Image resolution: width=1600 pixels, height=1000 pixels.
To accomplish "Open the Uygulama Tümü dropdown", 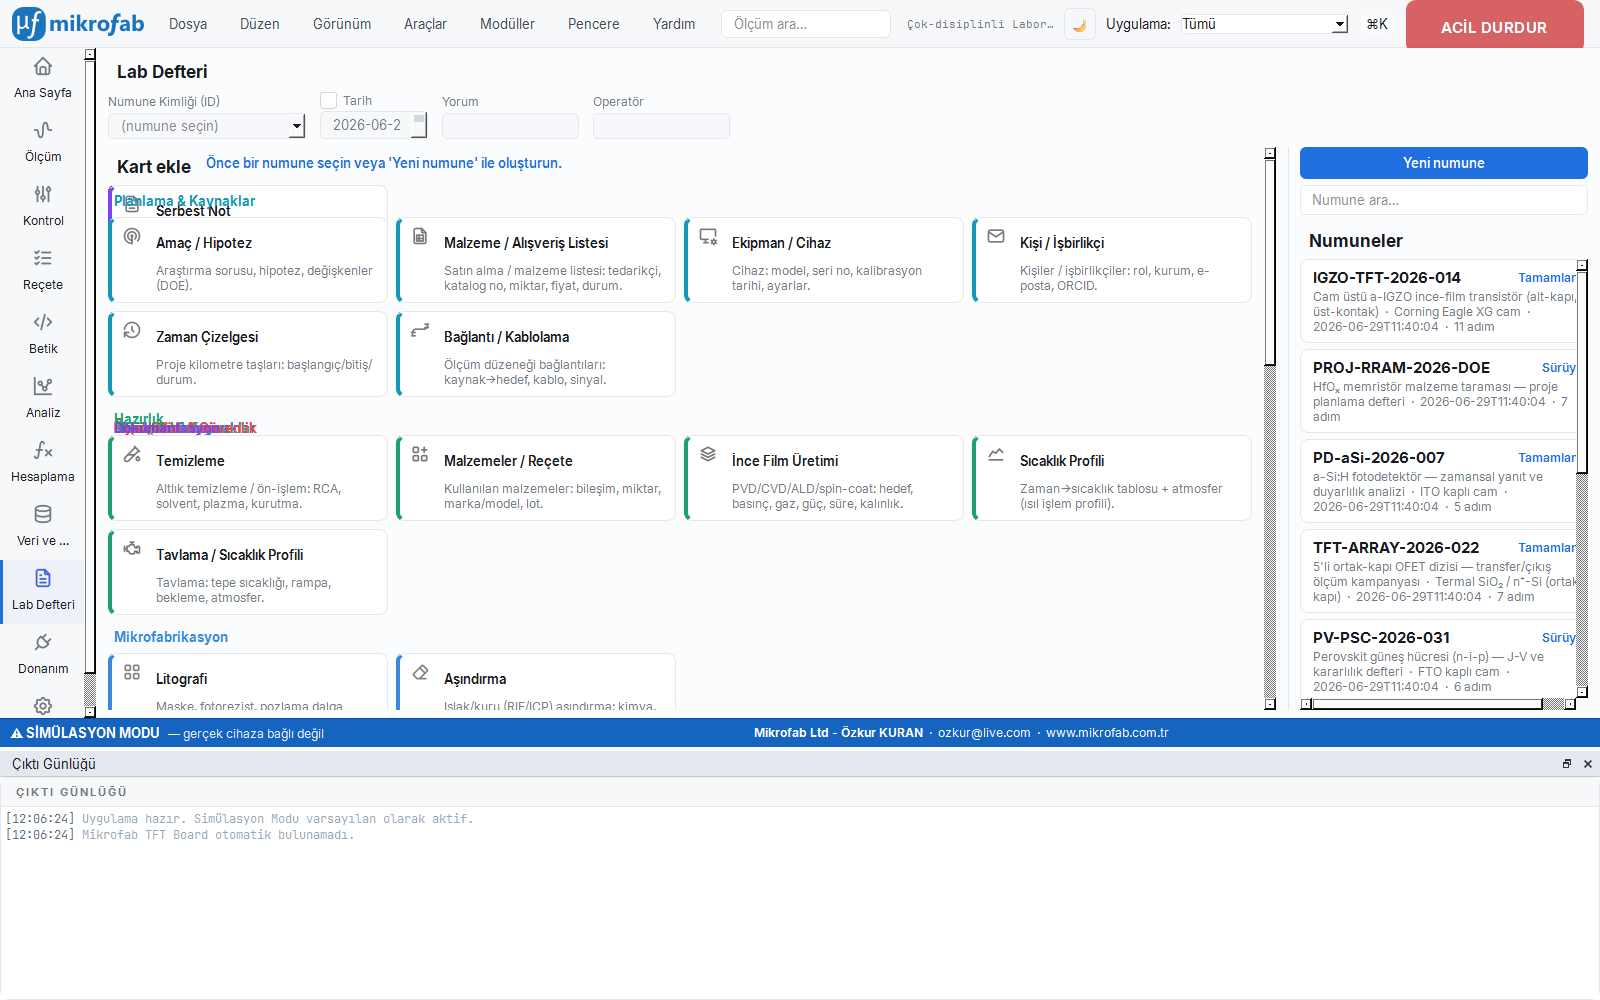I will [1264, 24].
